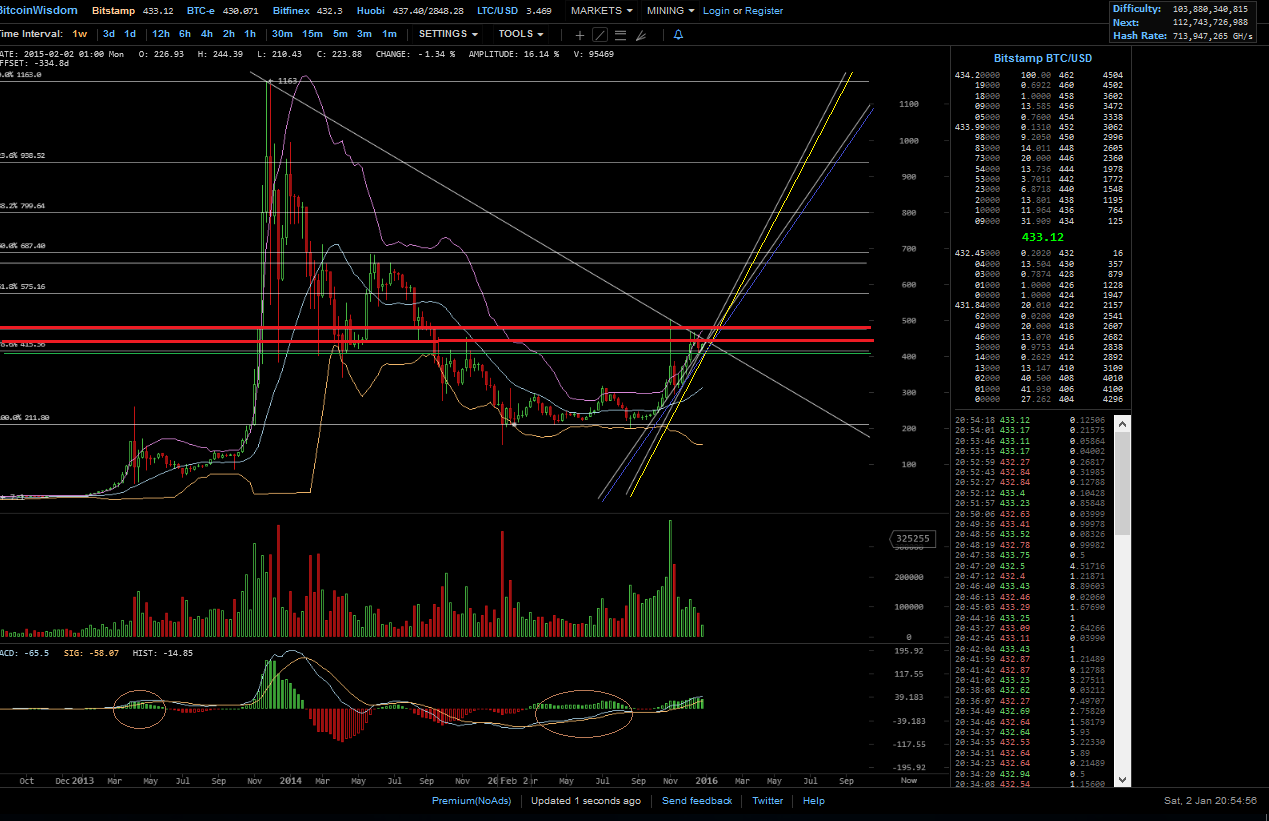Screen dimensions: 1269x821
Task: Click the SIG: -58.07 readout
Action: [93, 653]
